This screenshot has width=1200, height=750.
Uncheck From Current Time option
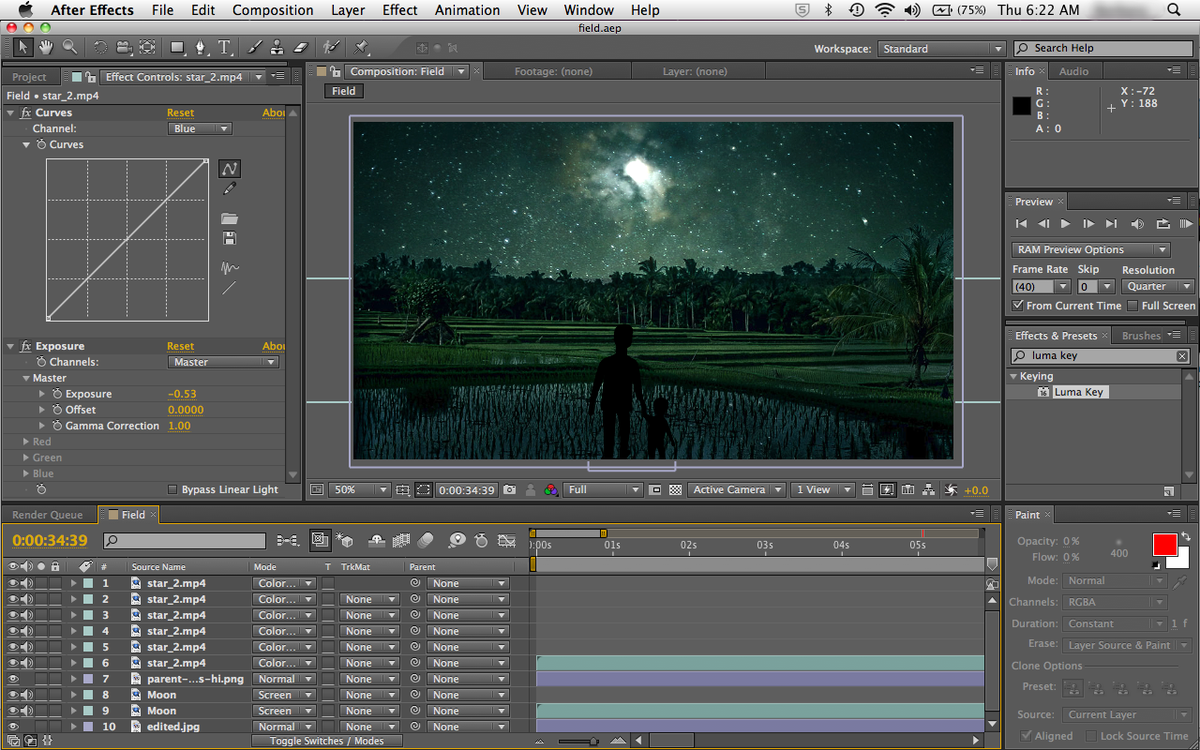[x=1018, y=306]
